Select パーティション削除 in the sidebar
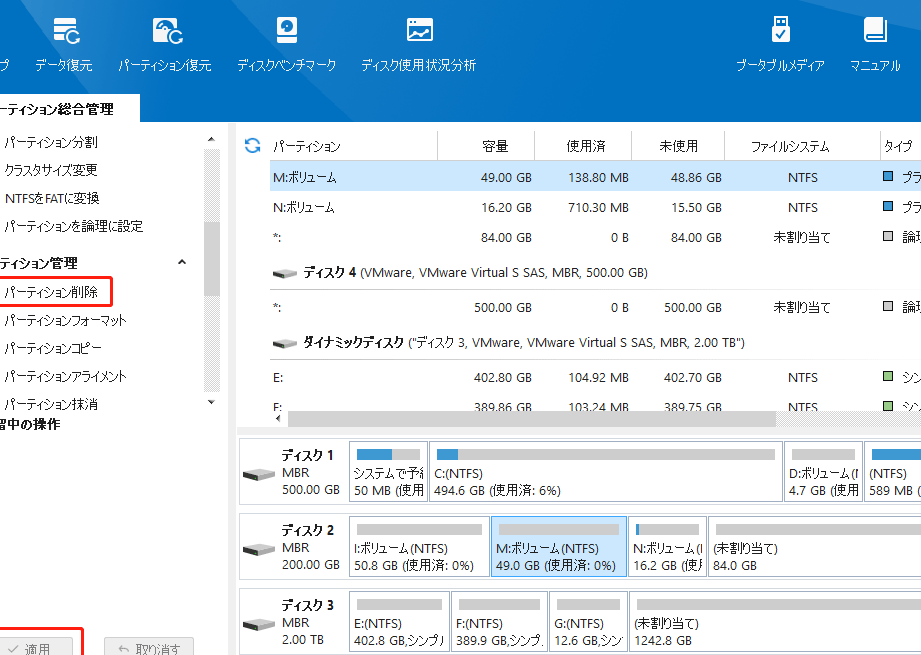921x655 pixels. (52, 292)
